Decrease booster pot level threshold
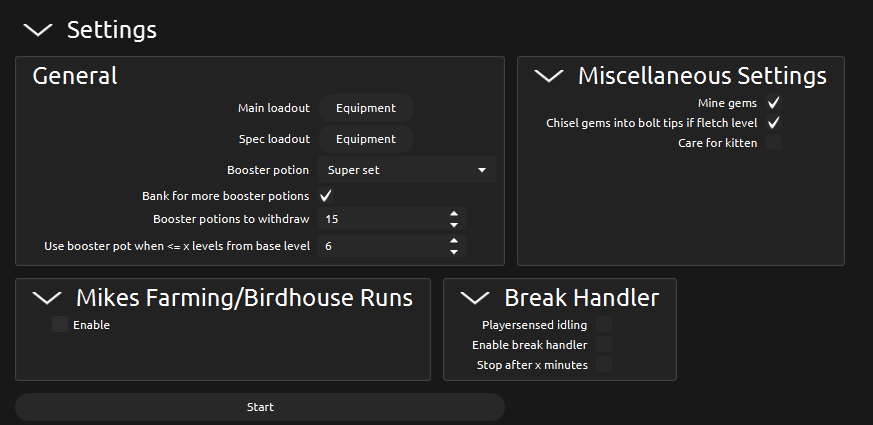 click(454, 250)
